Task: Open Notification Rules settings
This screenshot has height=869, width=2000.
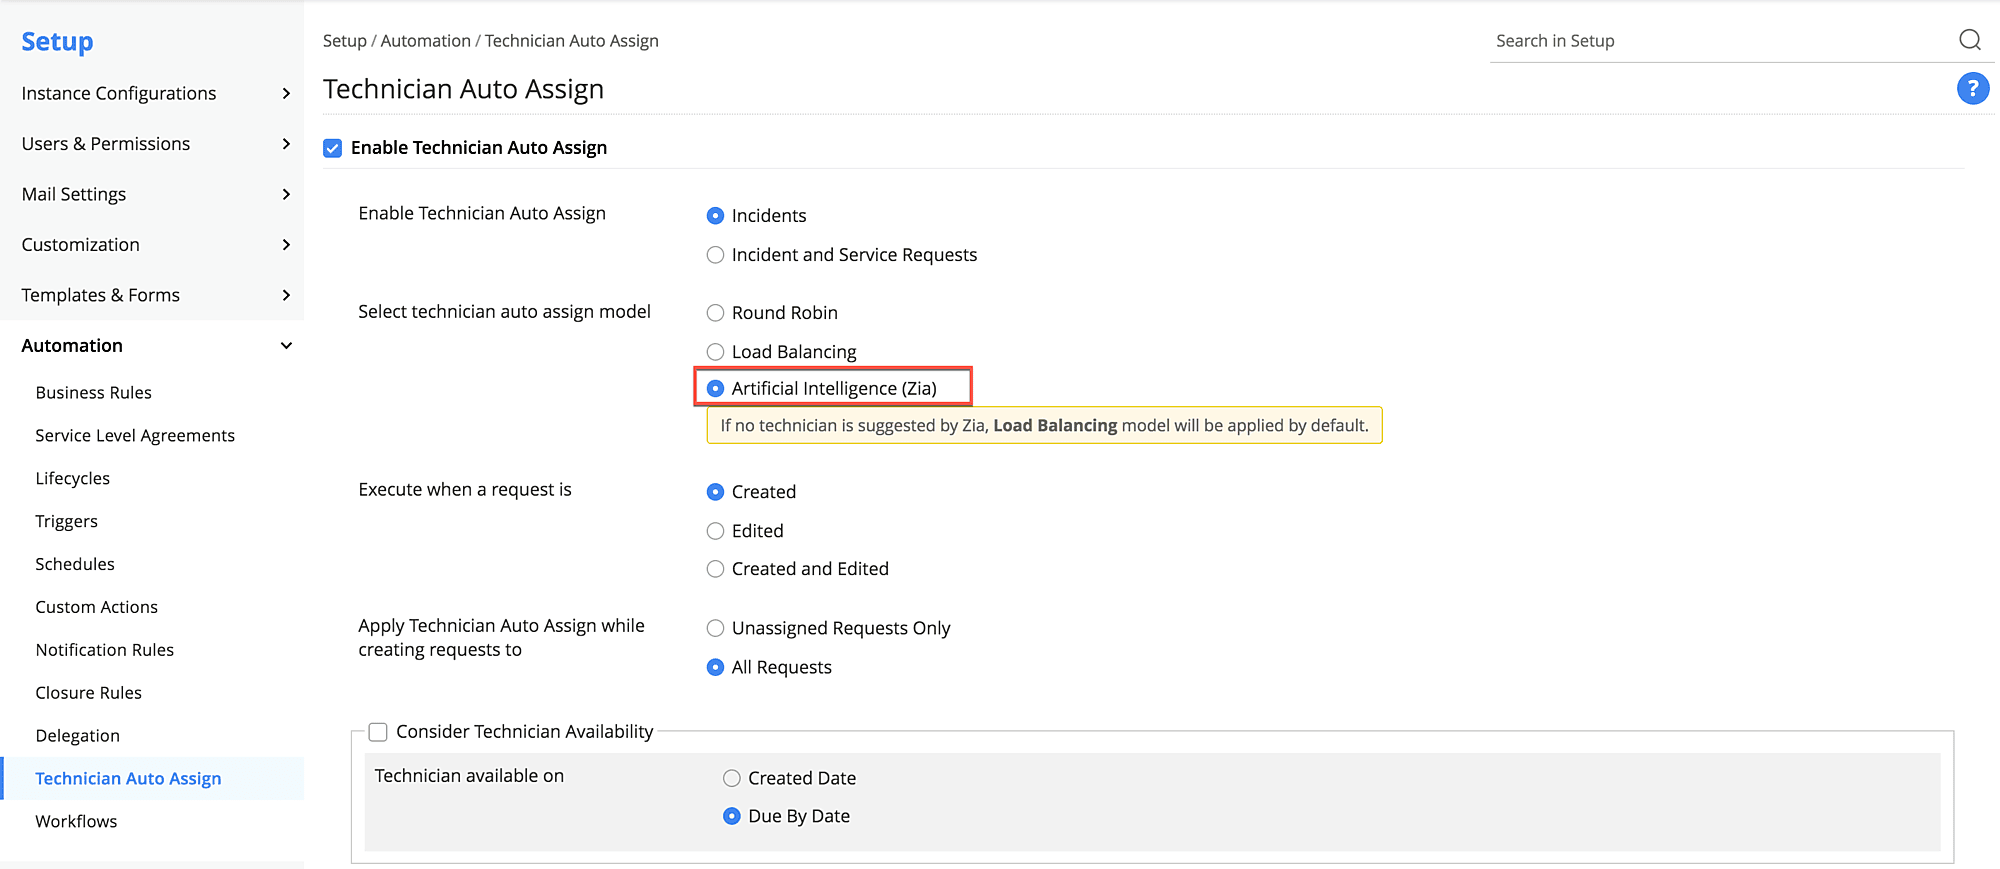Action: point(105,651)
